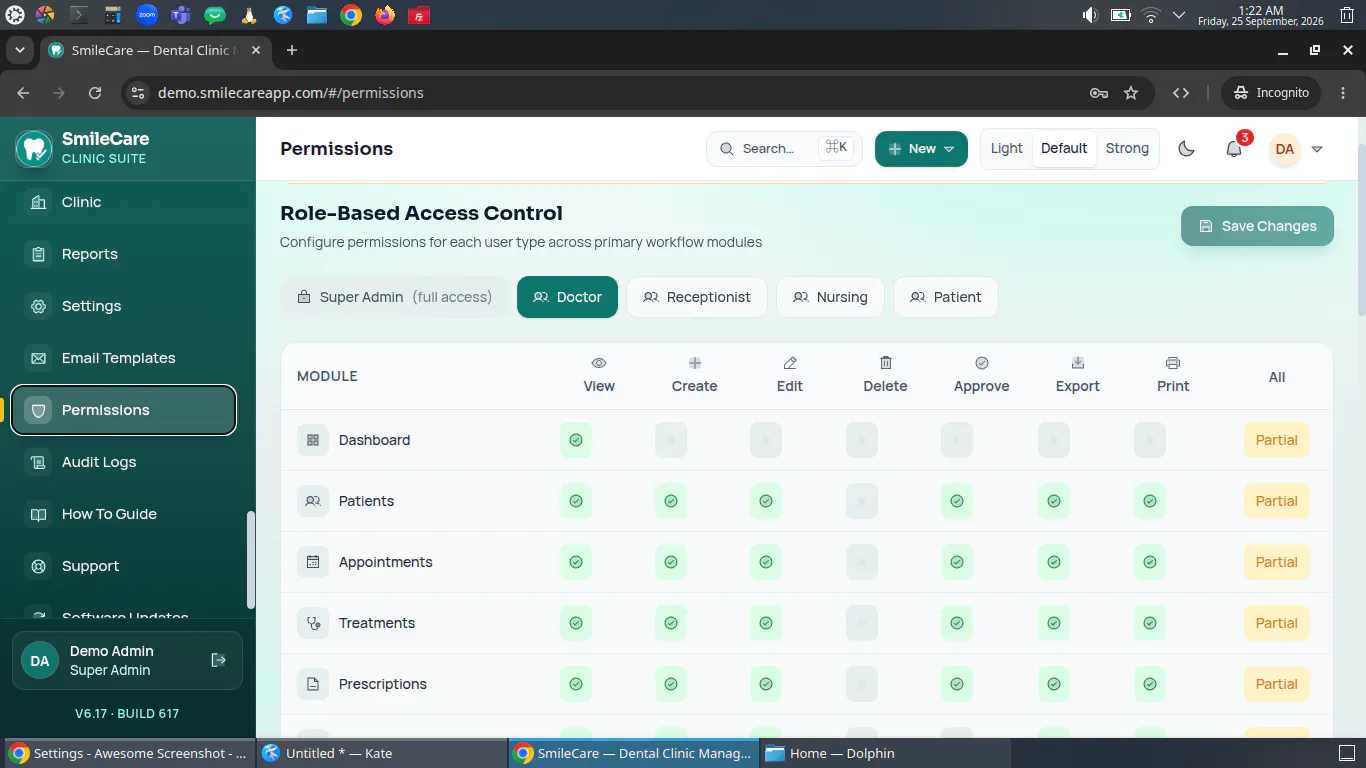This screenshot has height=768, width=1366.
Task: Open notifications bell with 3 badge
Action: pyautogui.click(x=1234, y=149)
